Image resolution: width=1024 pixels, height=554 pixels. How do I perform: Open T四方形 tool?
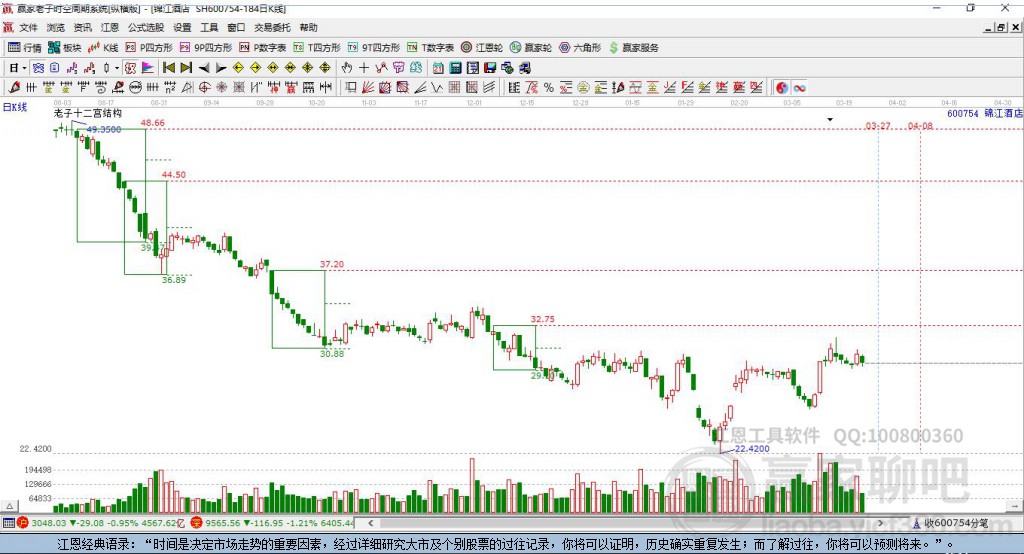click(317, 48)
